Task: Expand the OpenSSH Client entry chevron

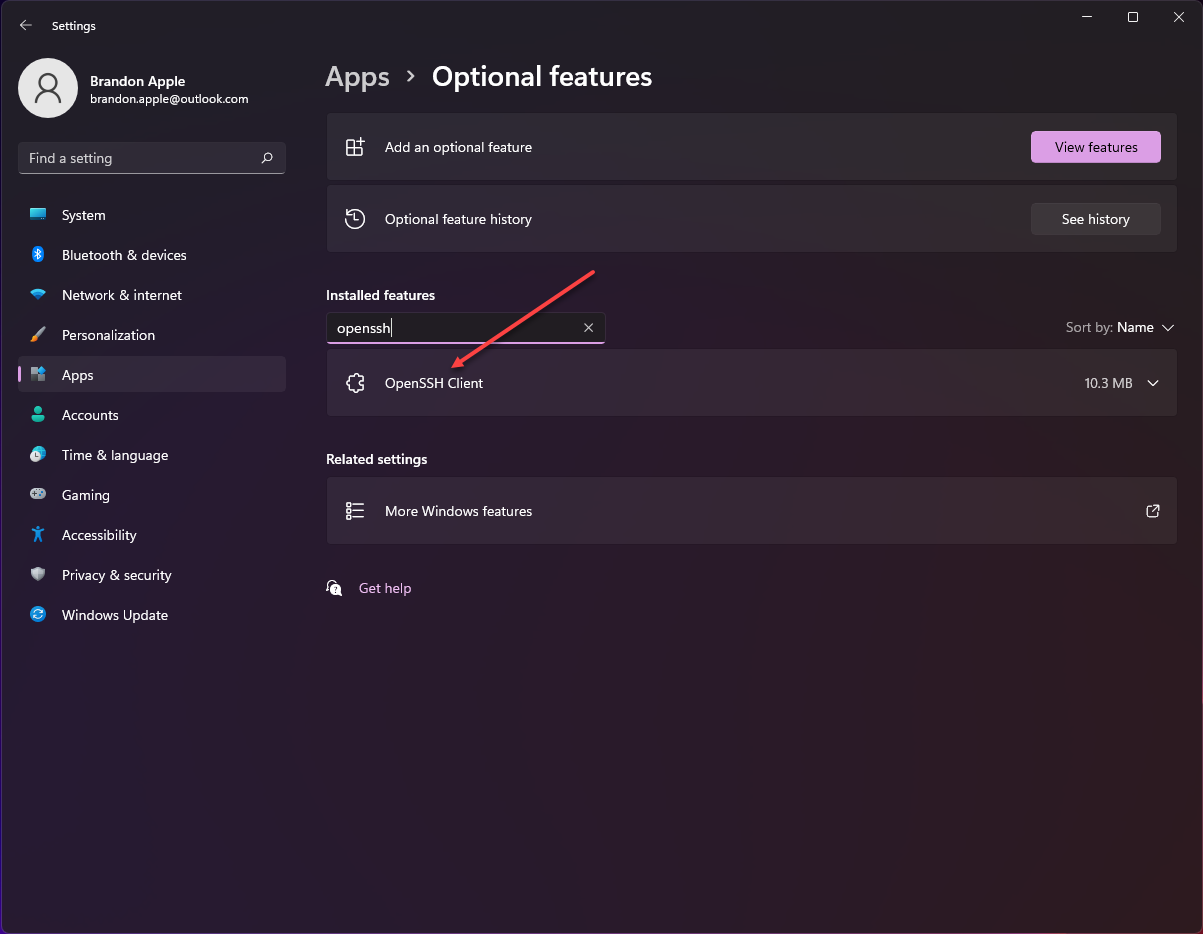Action: click(1153, 383)
